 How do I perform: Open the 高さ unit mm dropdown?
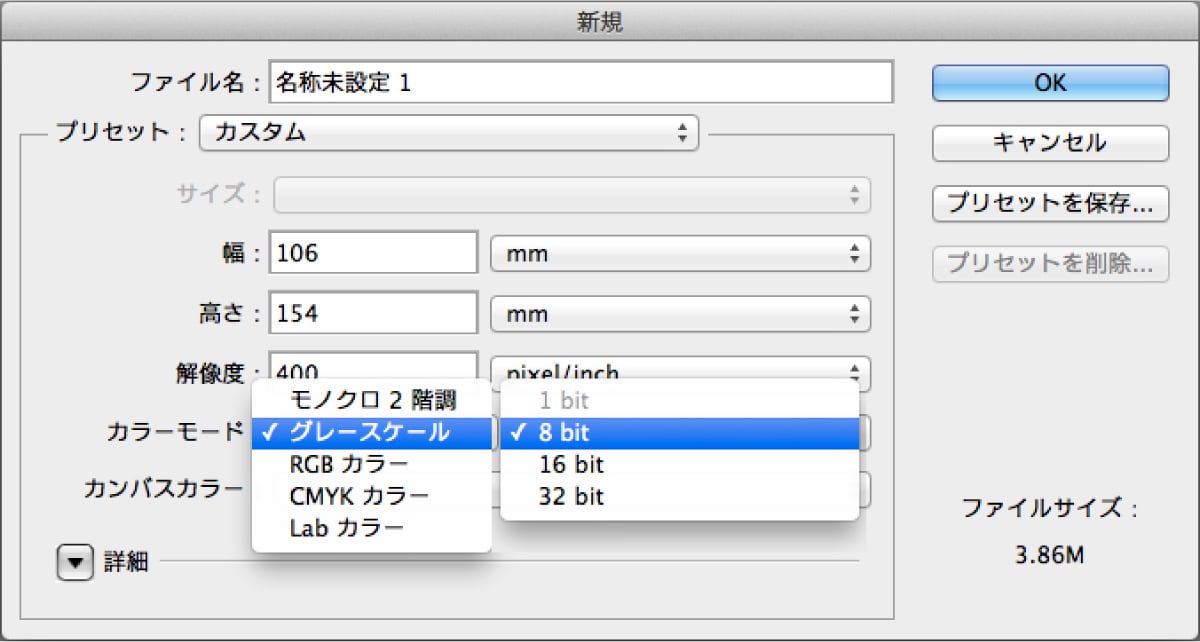(680, 314)
